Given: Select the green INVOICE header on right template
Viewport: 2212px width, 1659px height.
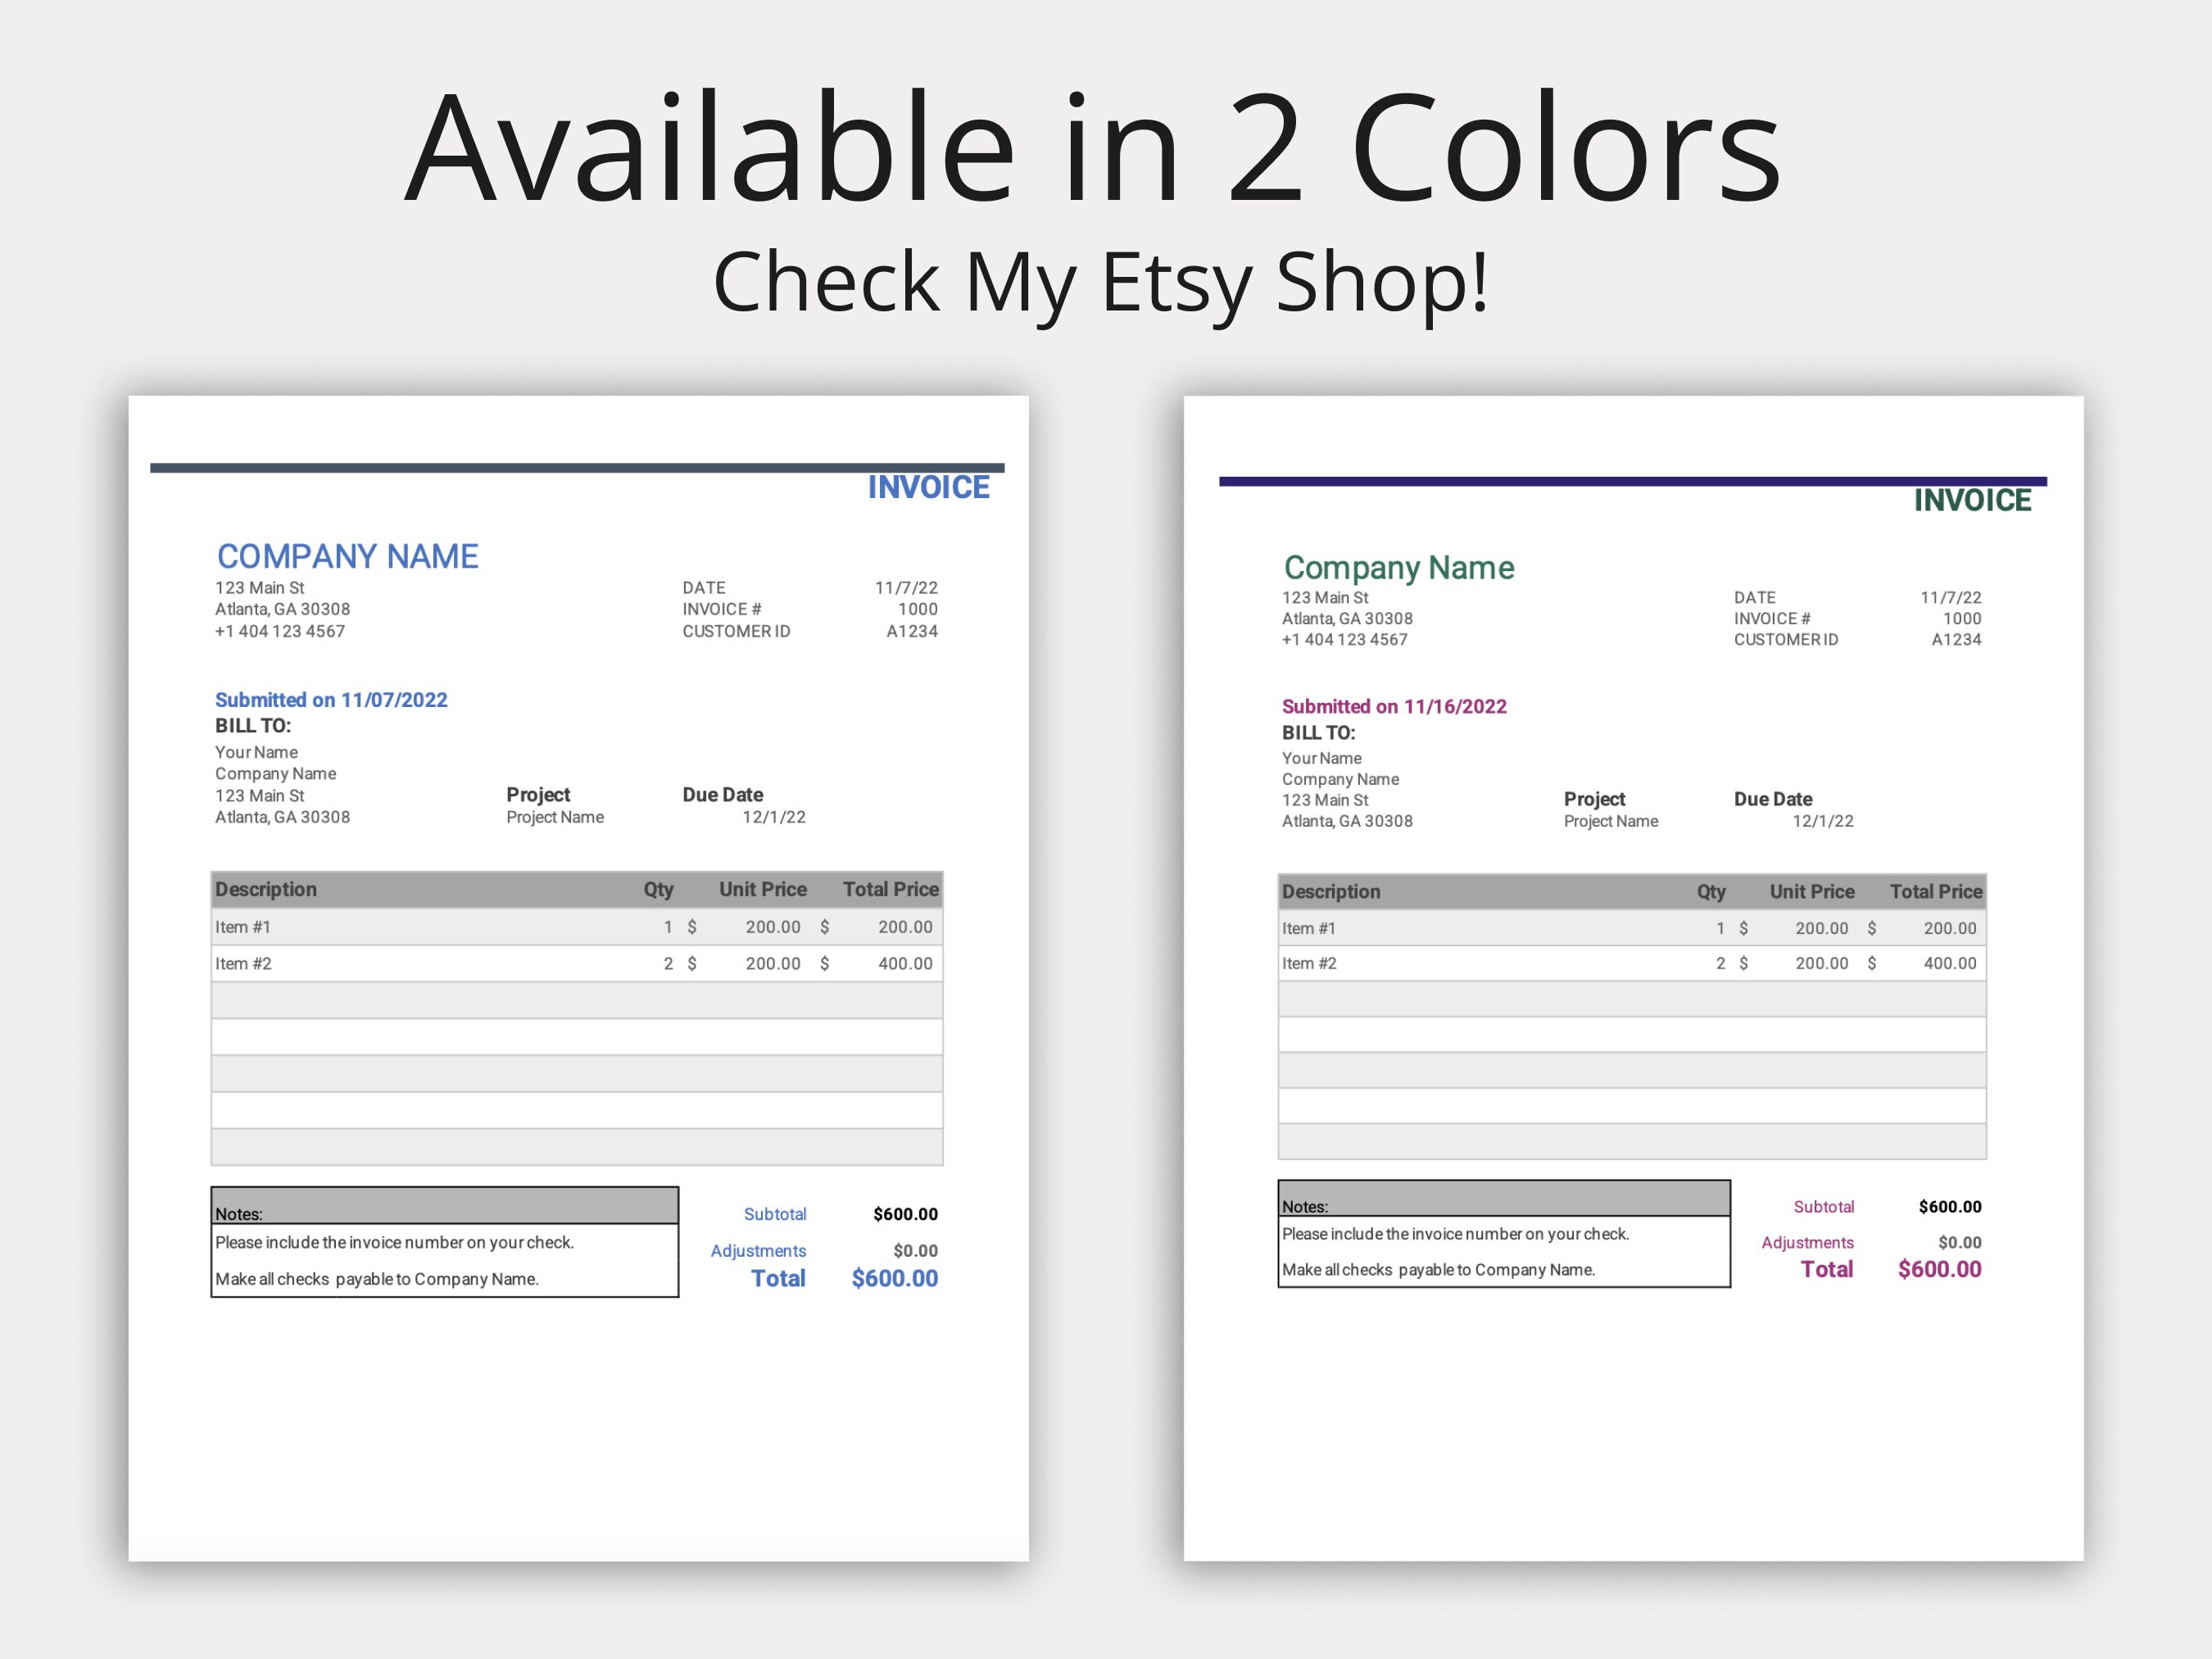Looking at the screenshot, I should pyautogui.click(x=1973, y=500).
